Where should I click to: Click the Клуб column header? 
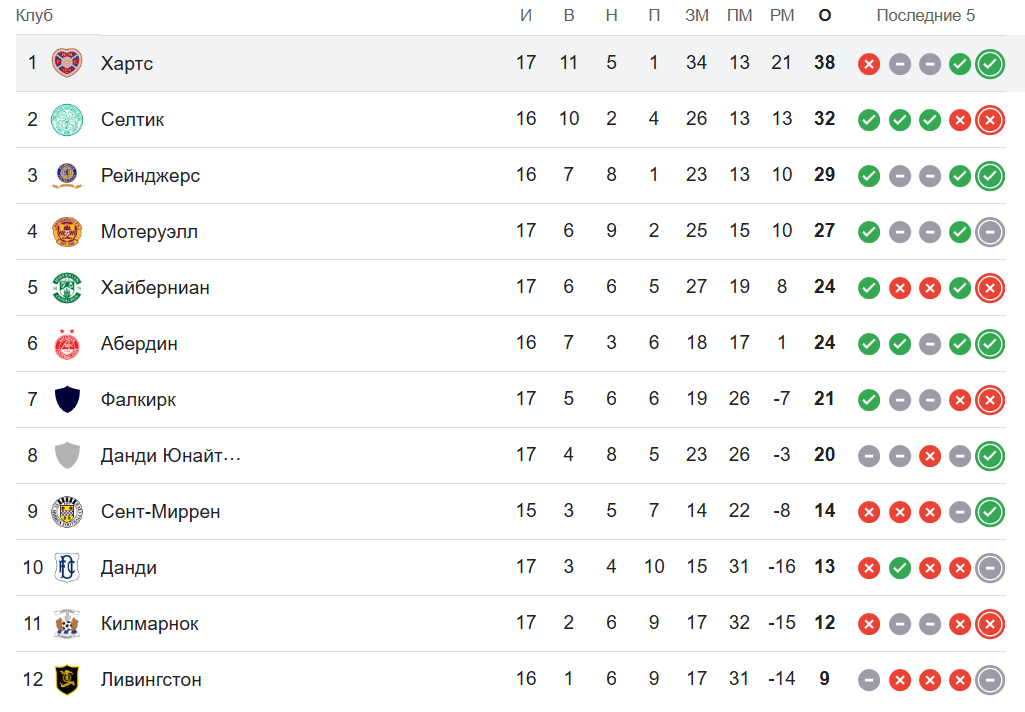click(35, 15)
